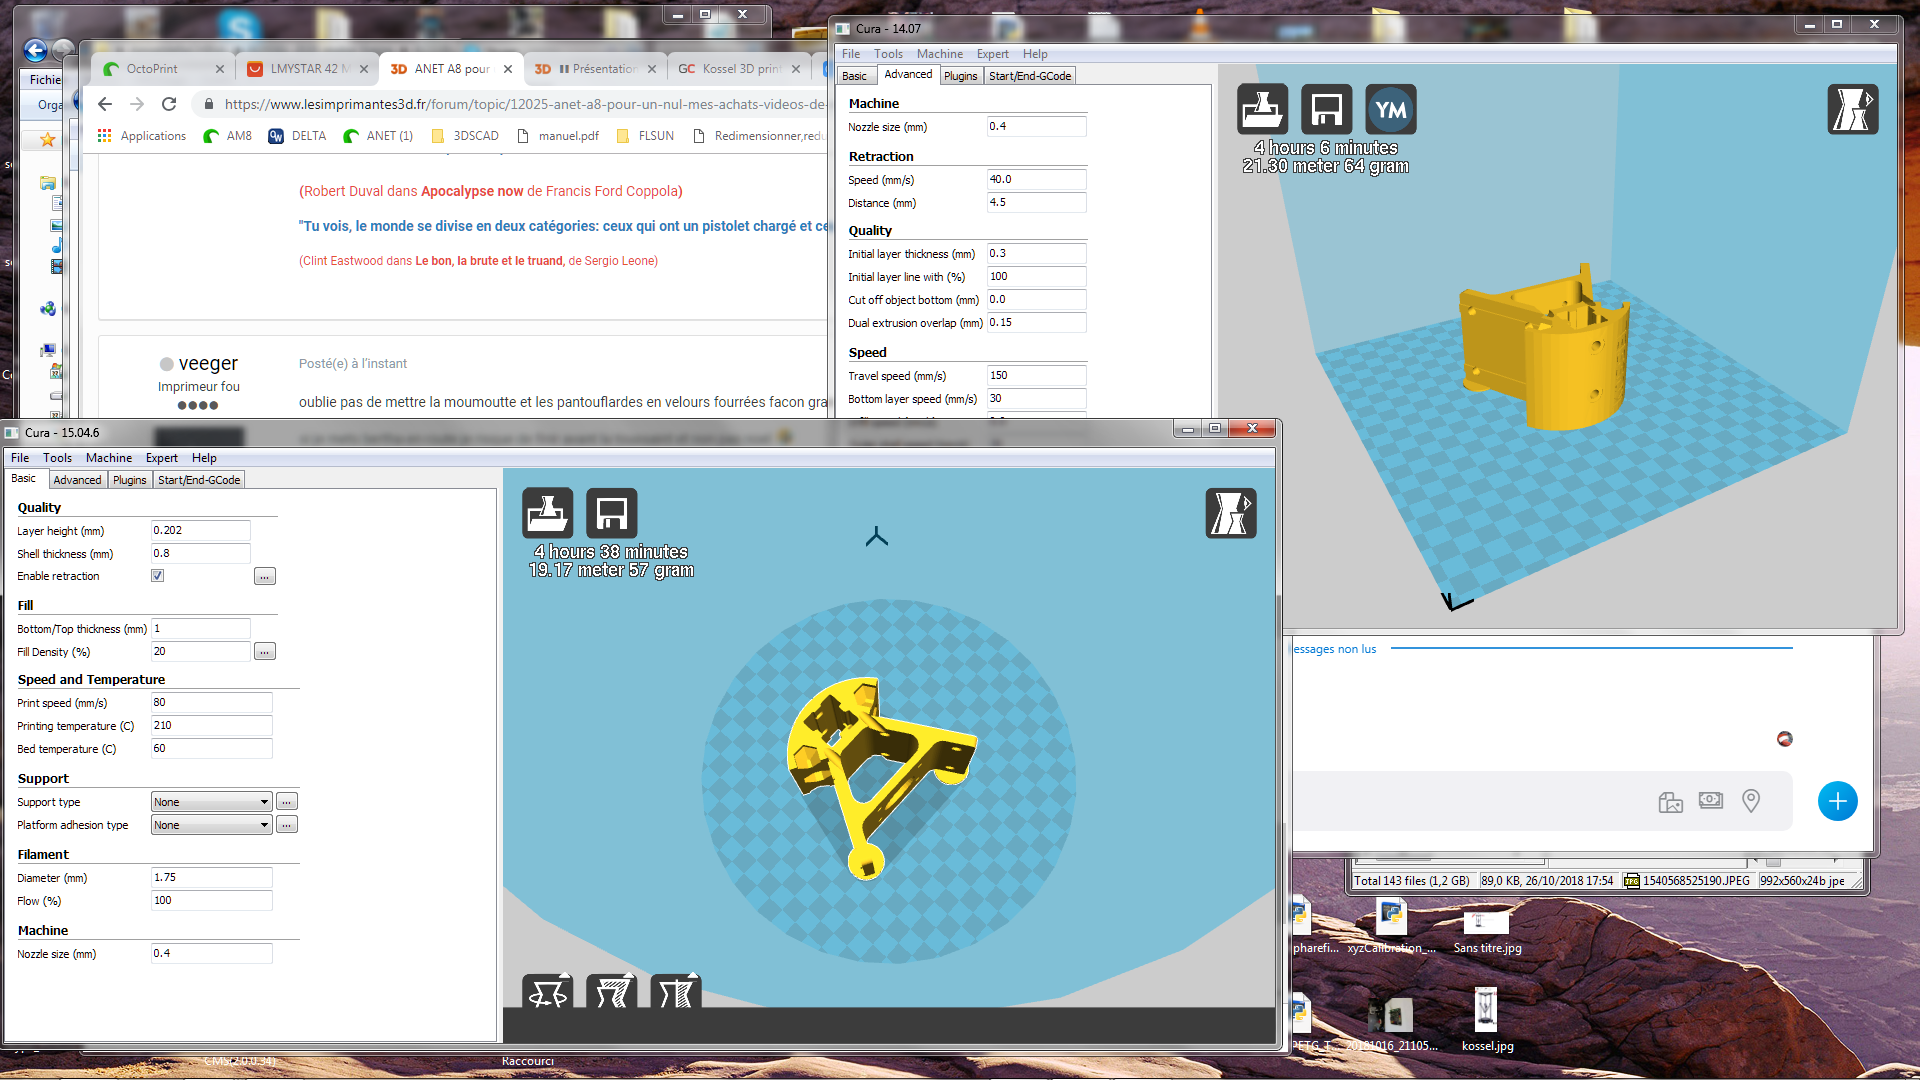This screenshot has height=1080, width=1920.
Task: Reload the browser page
Action: [169, 104]
